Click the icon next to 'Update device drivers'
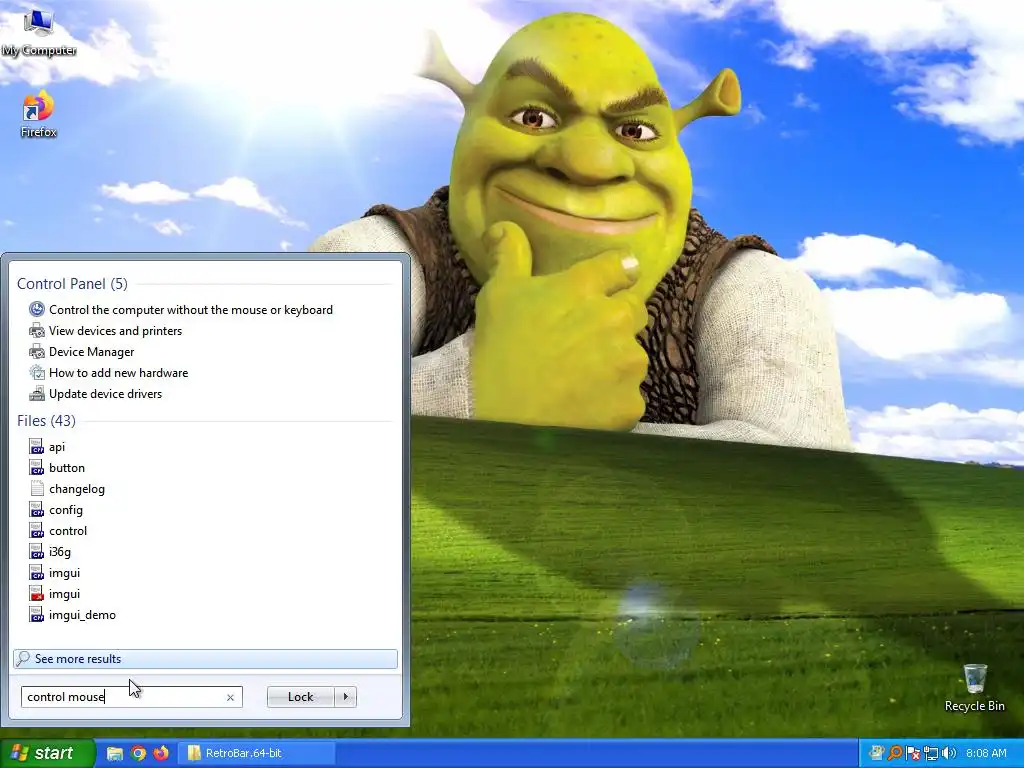The height and width of the screenshot is (768, 1024). click(x=37, y=393)
